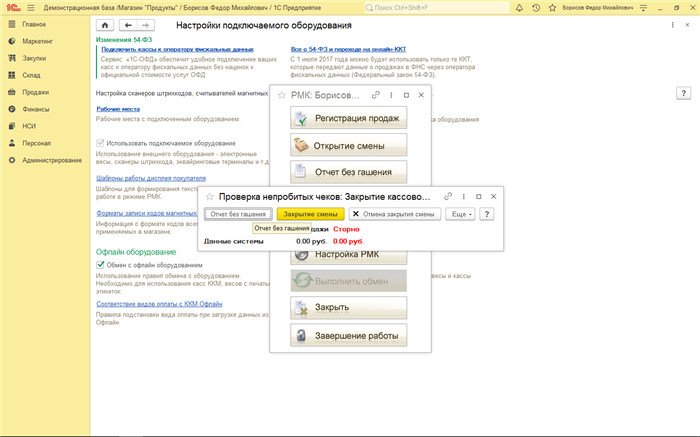
Task: Open service settings lines icon in title bar
Action: (643, 8)
